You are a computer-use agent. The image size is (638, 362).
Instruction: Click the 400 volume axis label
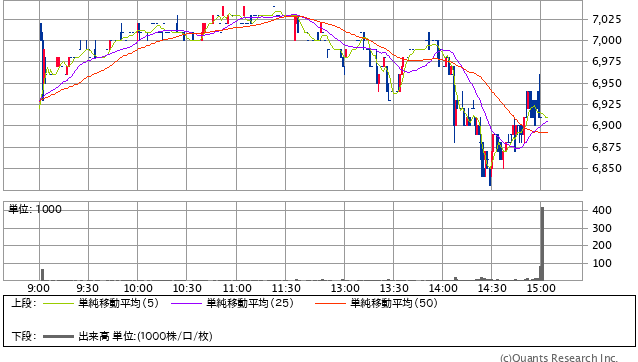(x=602, y=210)
